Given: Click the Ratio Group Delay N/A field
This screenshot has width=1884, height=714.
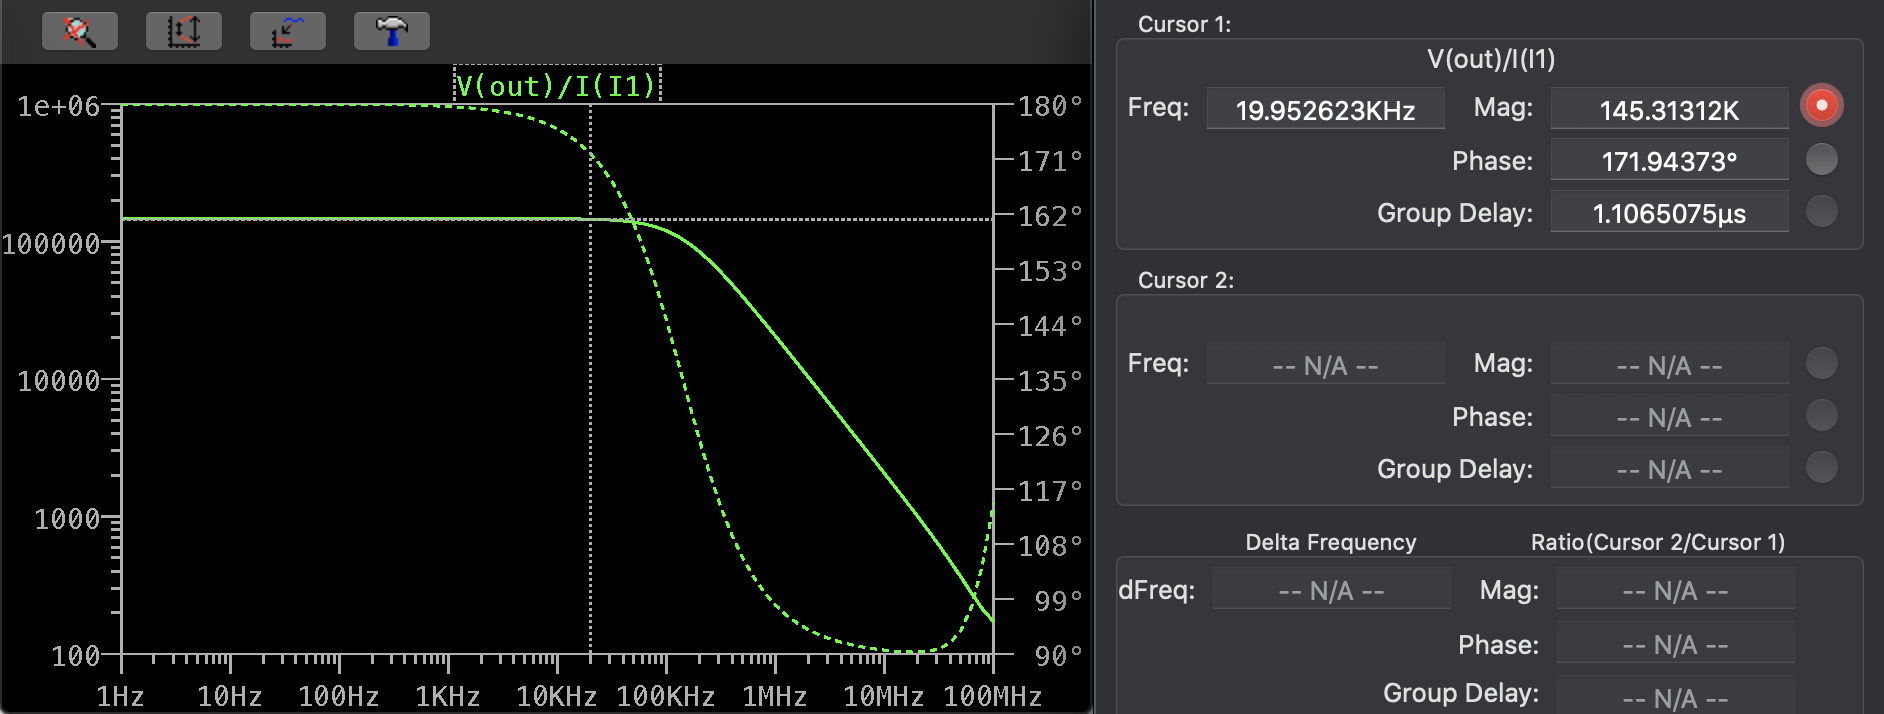Looking at the screenshot, I should 1676,695.
